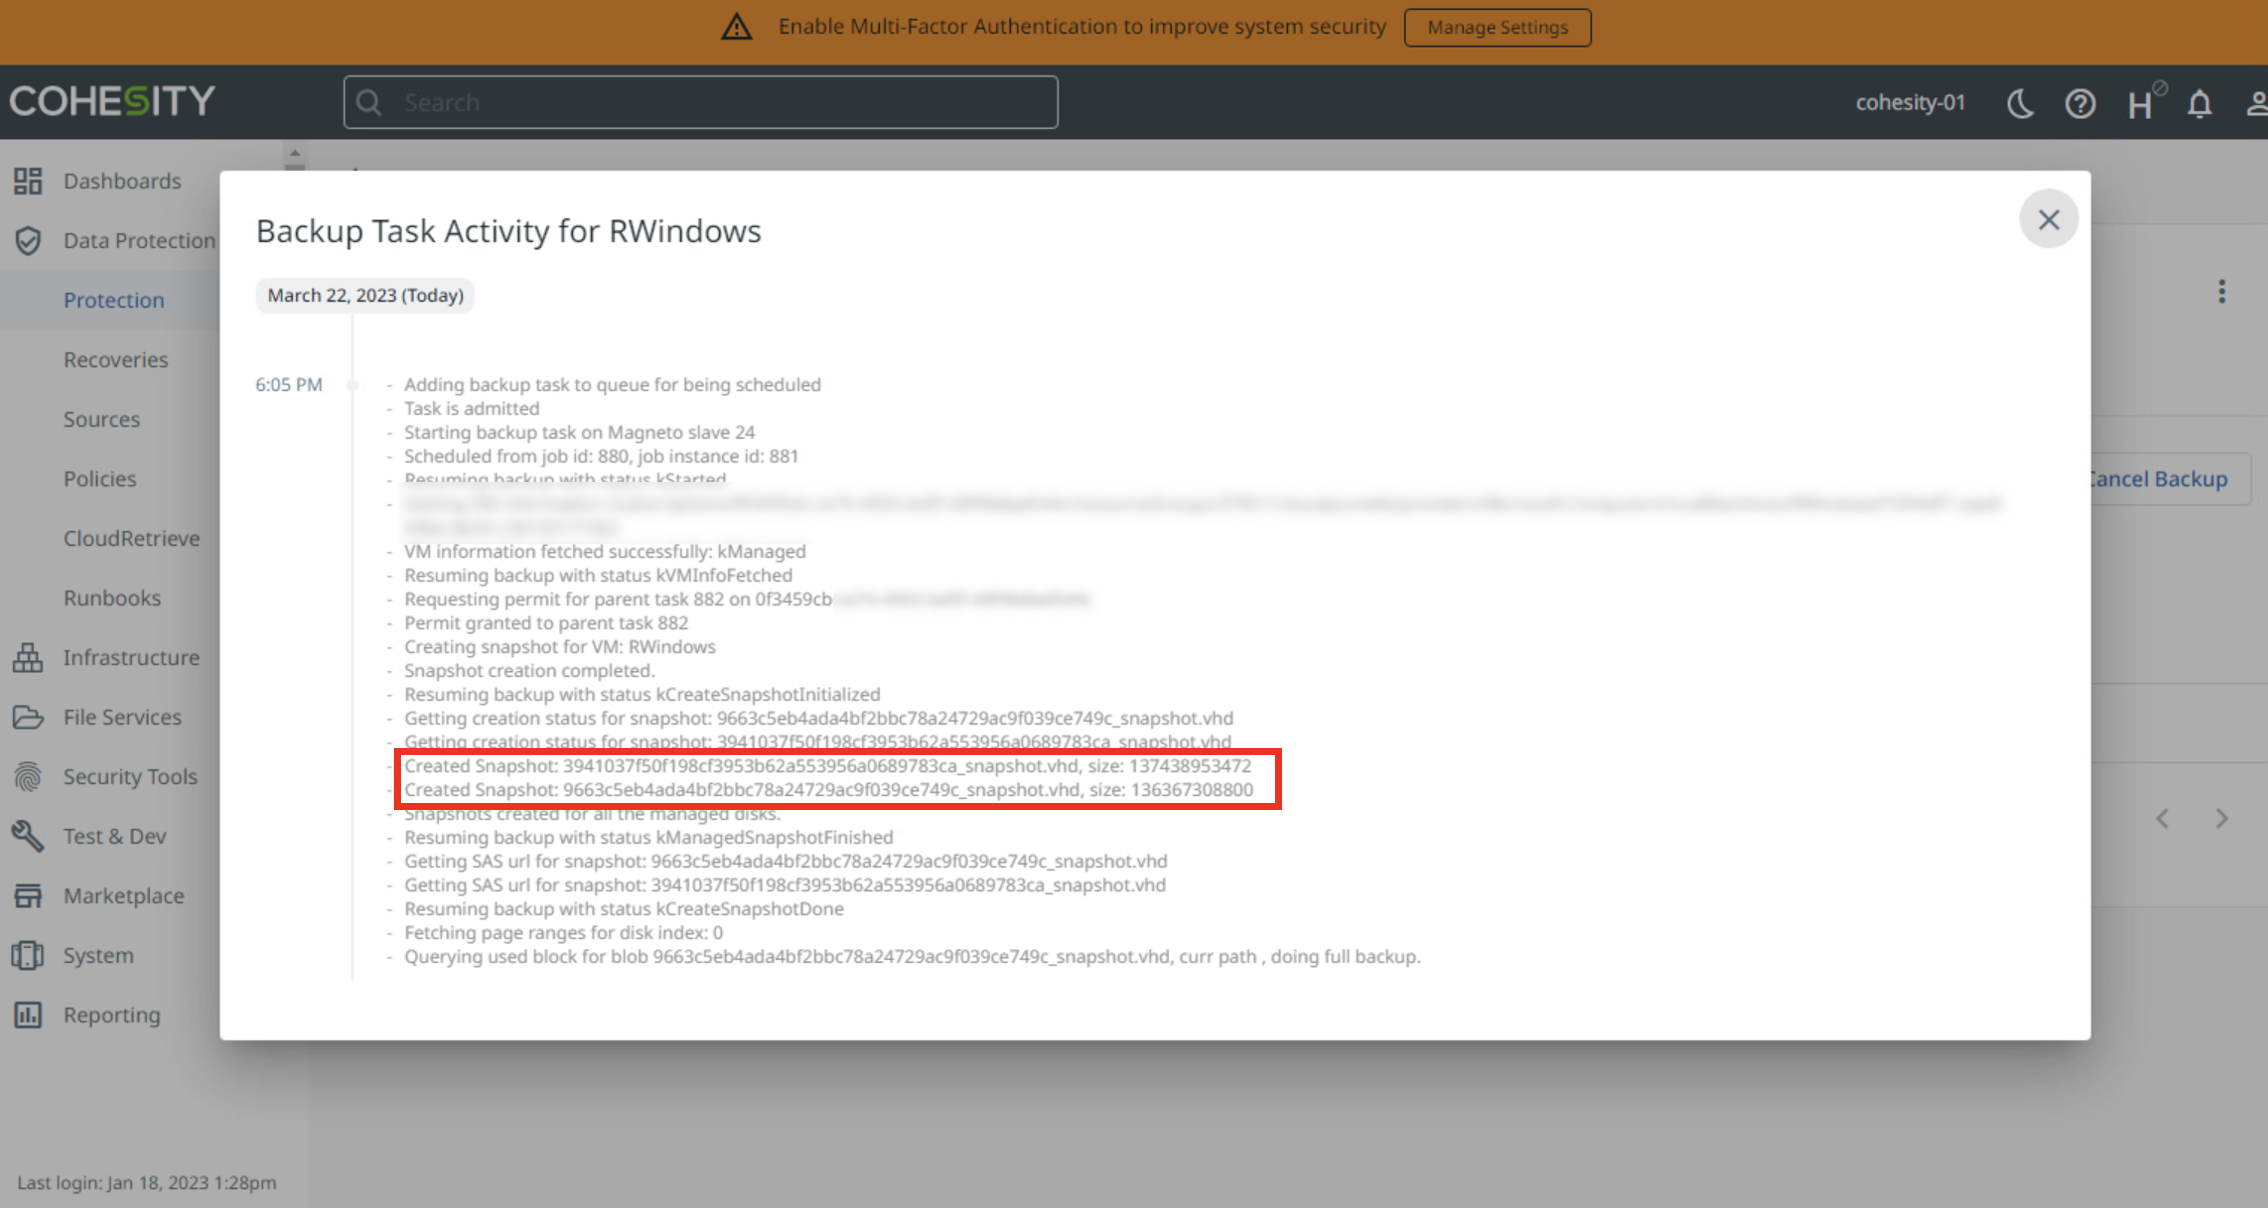Viewport: 2268px width, 1208px height.
Task: Click the cohesity-01 cluster name
Action: point(1910,102)
